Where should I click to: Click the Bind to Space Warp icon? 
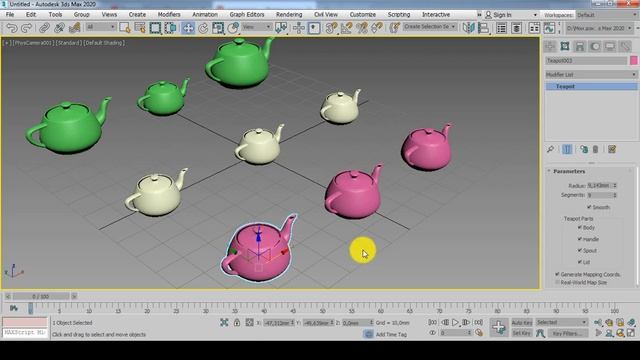click(74, 28)
